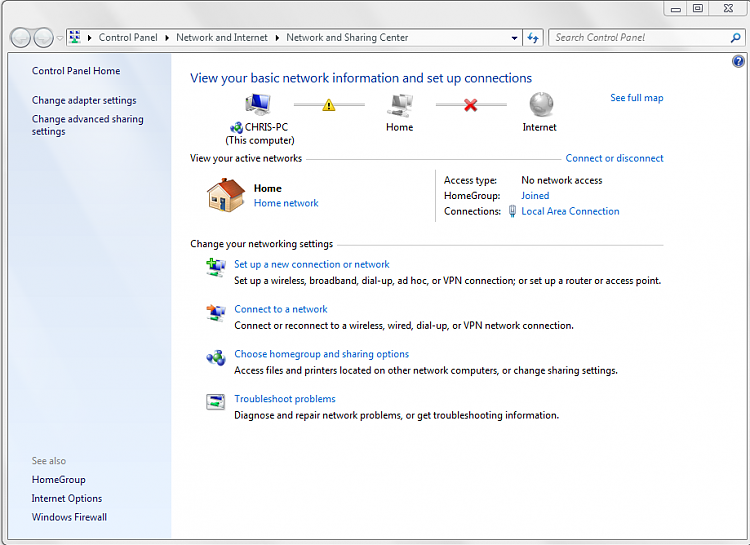Screen dimensions: 750x545
Task: Click the Local Area Connection plug icon
Action: pos(512,211)
